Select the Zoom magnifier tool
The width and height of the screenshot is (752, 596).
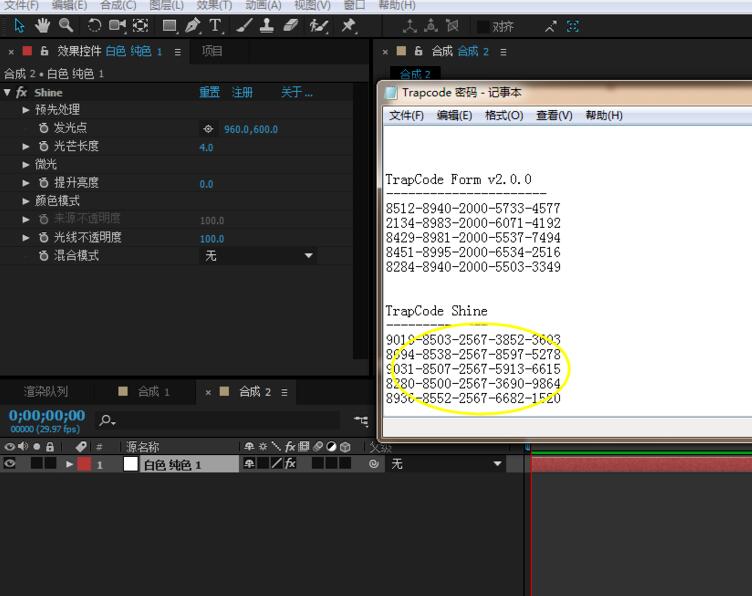pos(66,25)
